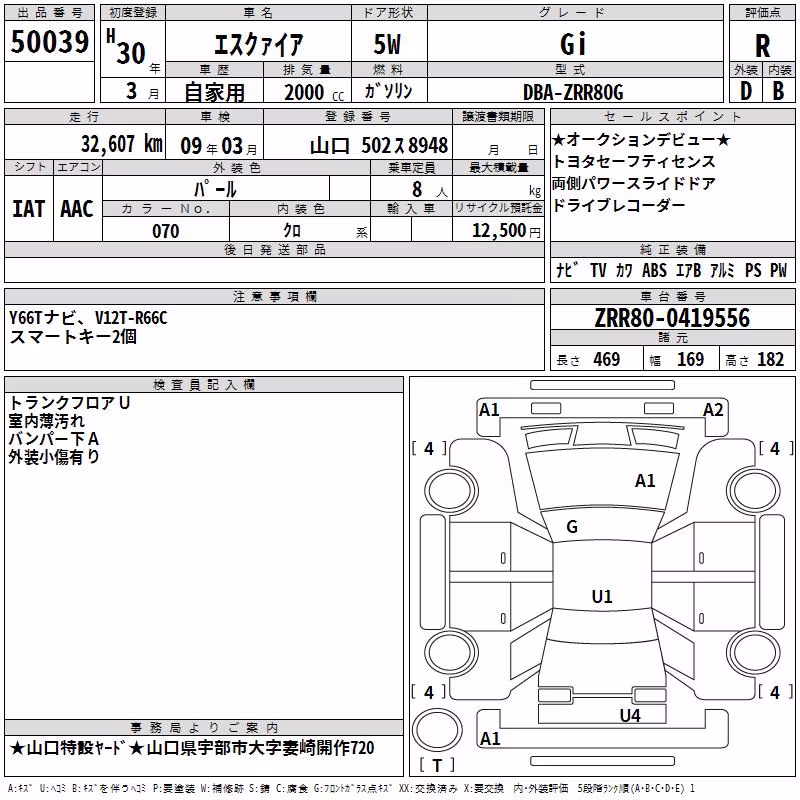Screen dimensions: 800x800
Task: Click the chassis number ZRR80-0419556
Action: click(672, 318)
